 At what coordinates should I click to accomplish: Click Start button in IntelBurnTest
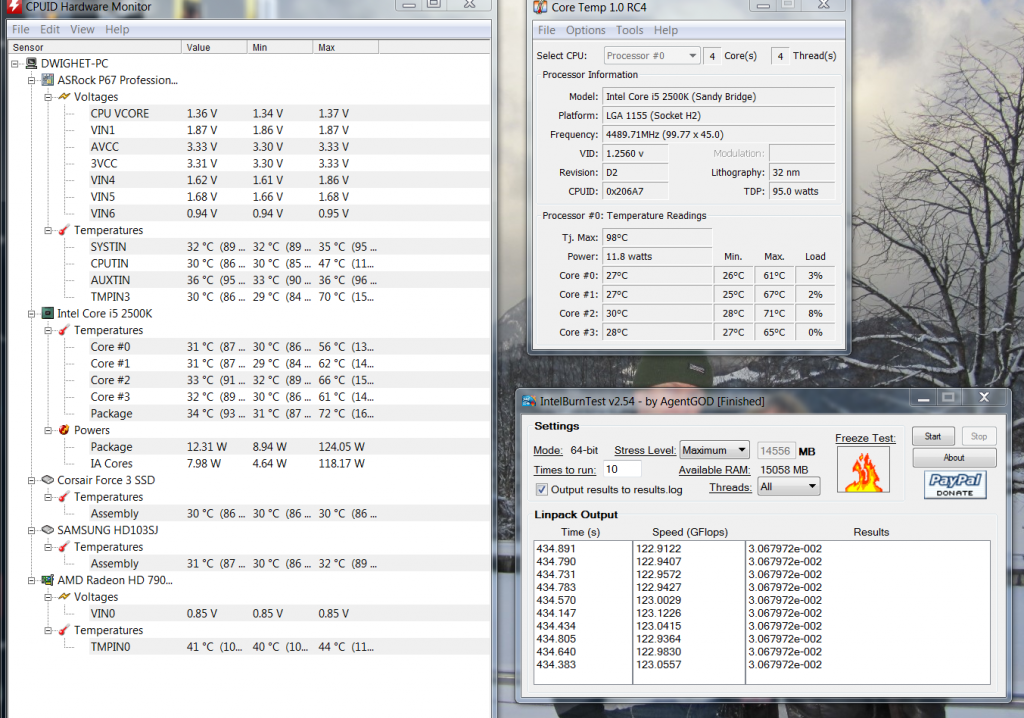(933, 436)
